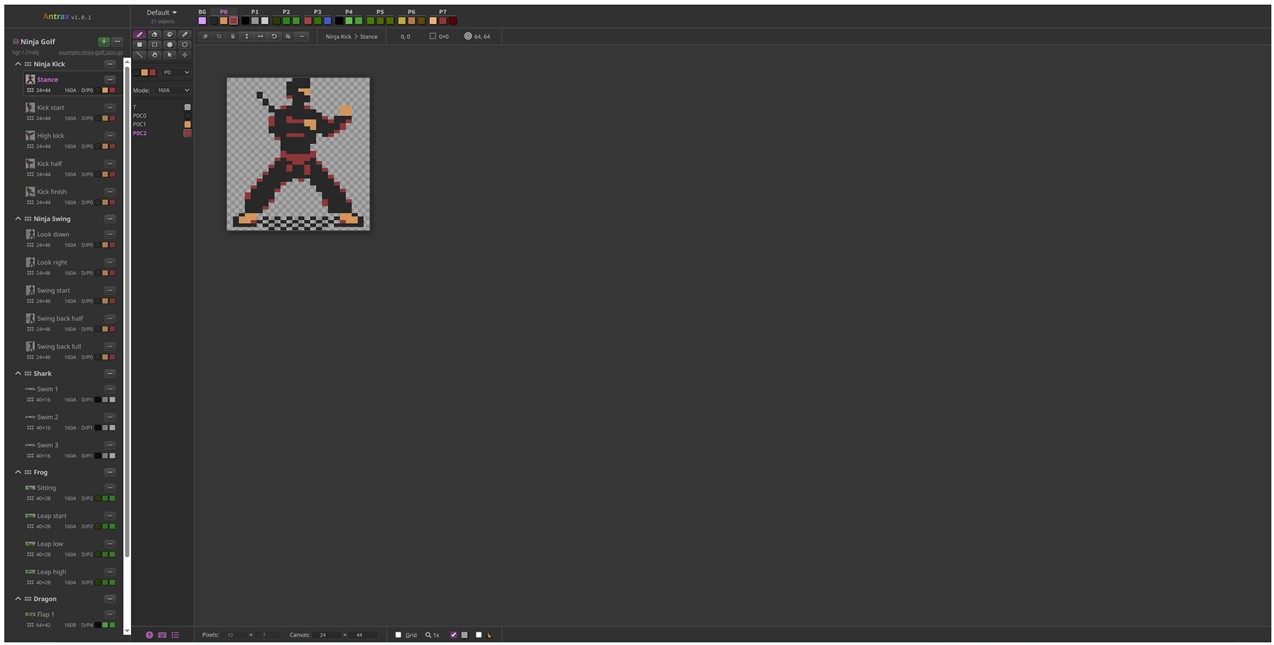Click the rotate icon in the edit toolbar
This screenshot has width=1274, height=645.
276,36
